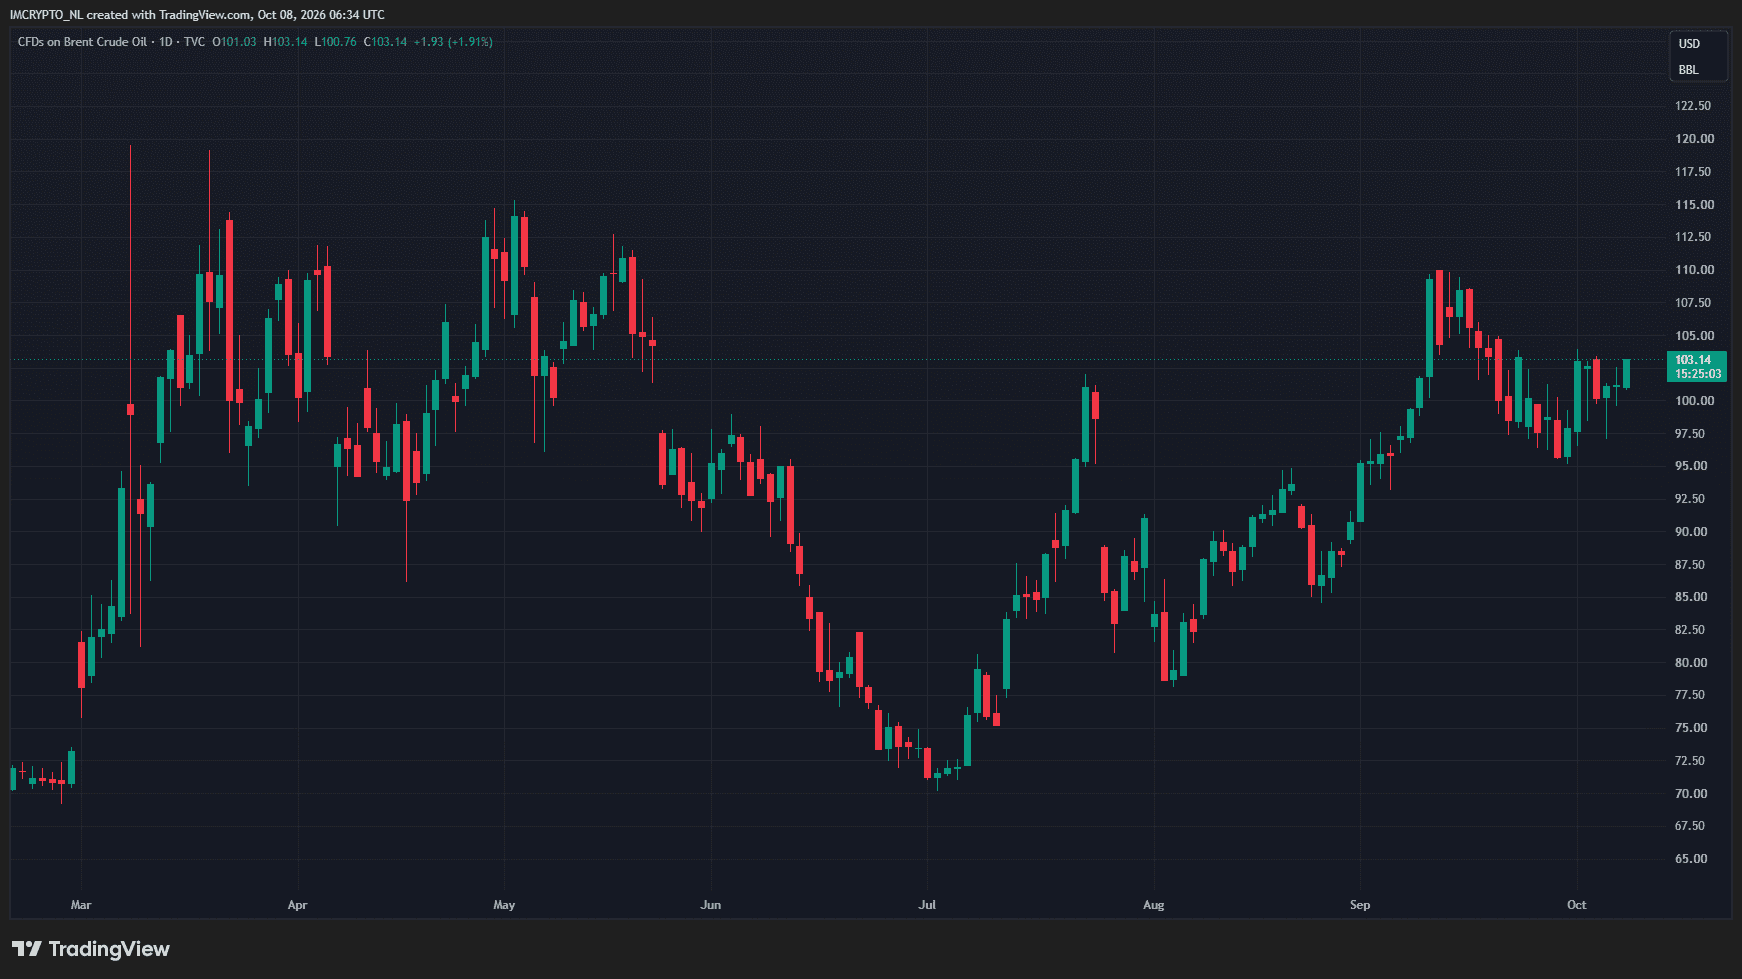Click the 97.50 price axis label

pos(1690,434)
